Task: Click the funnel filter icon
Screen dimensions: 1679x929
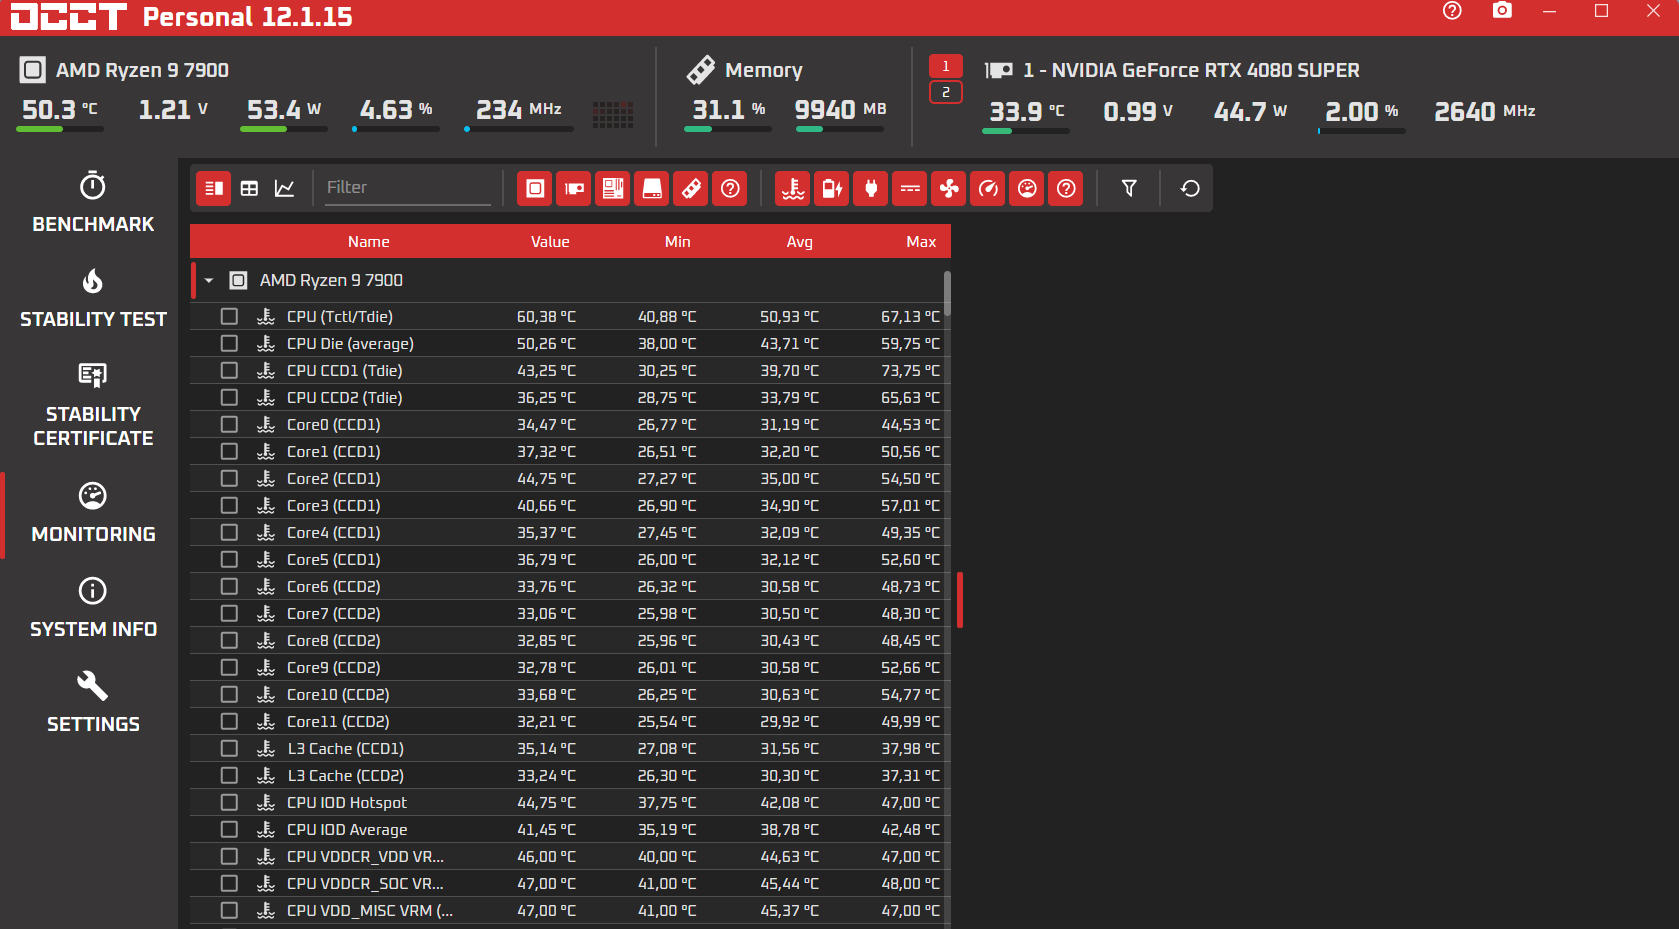Action: pyautogui.click(x=1129, y=188)
